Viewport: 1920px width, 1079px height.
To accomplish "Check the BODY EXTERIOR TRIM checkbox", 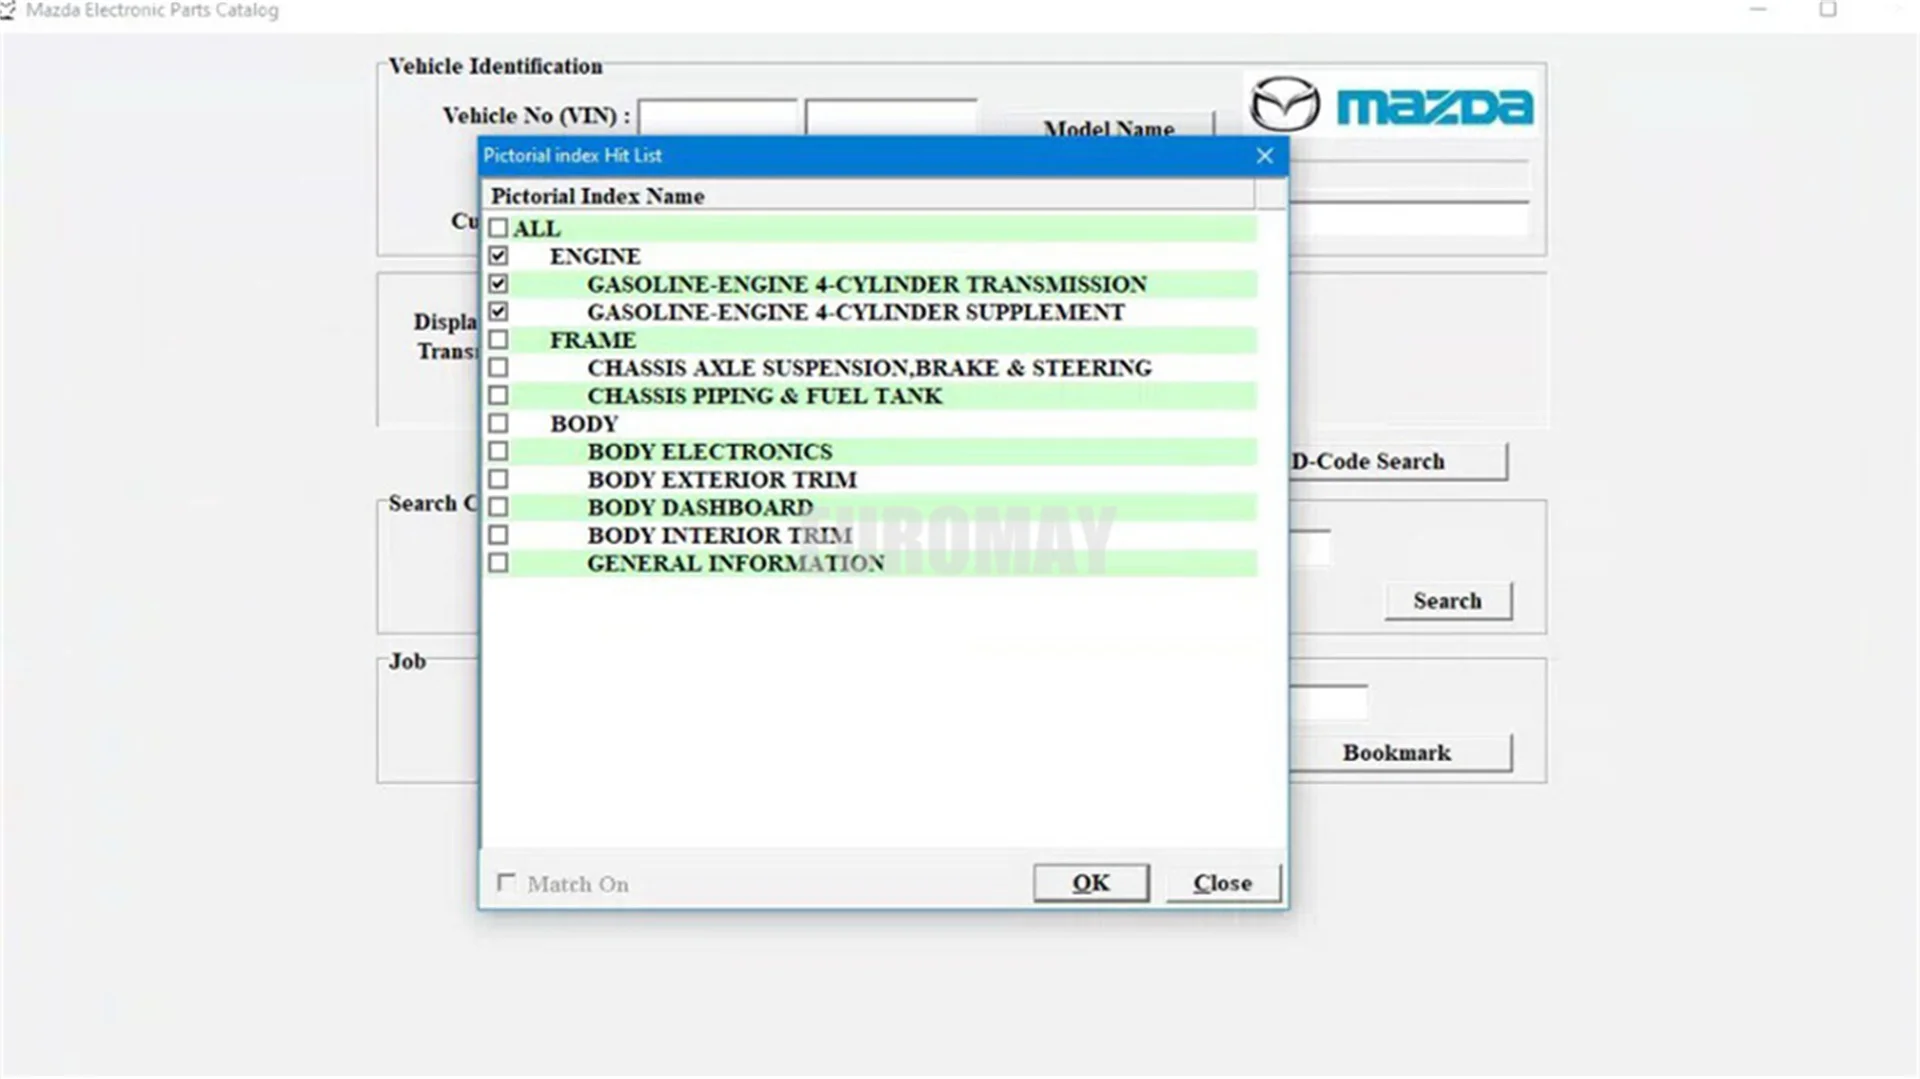I will 498,480.
